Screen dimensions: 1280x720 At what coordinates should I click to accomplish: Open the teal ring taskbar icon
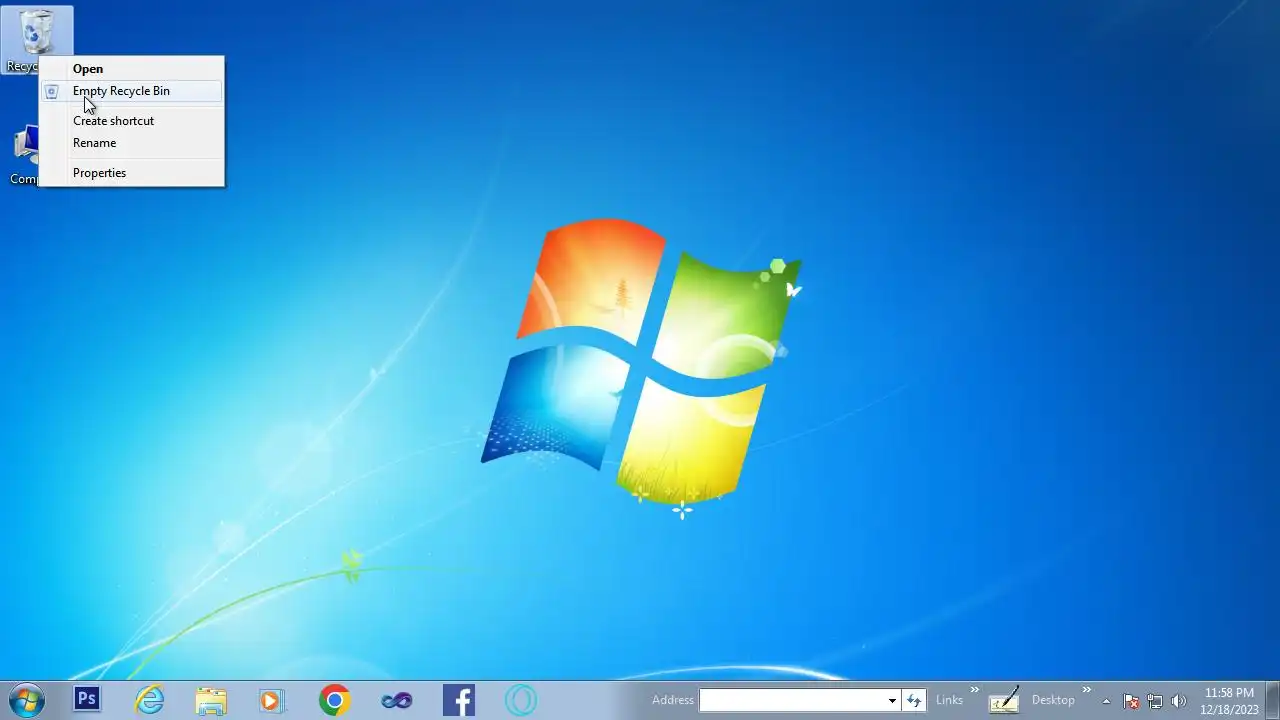tap(520, 700)
